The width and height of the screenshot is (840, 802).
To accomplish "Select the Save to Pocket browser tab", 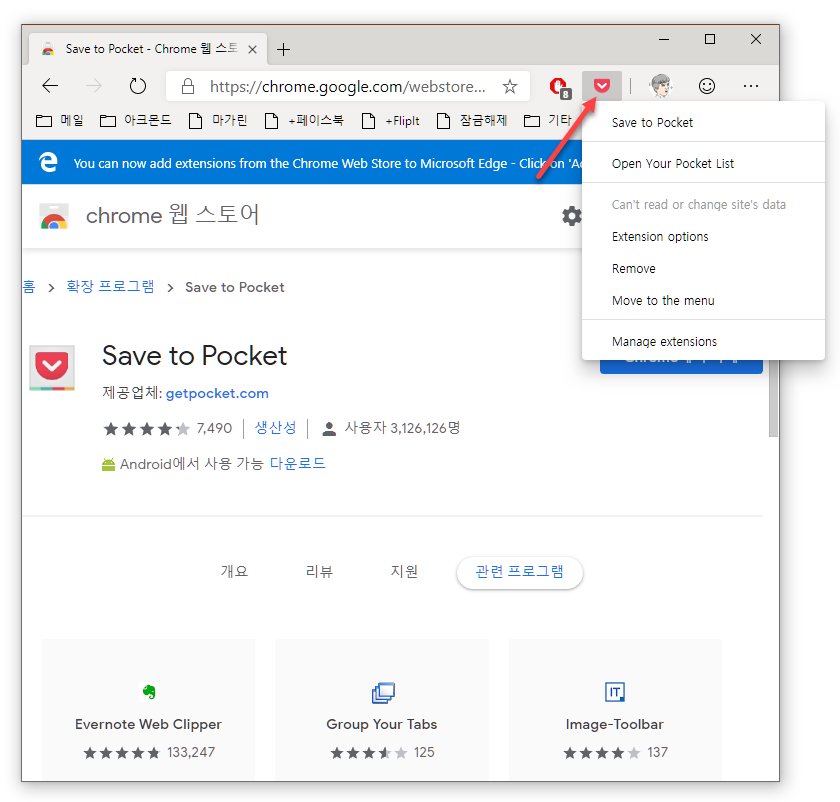I will point(148,49).
